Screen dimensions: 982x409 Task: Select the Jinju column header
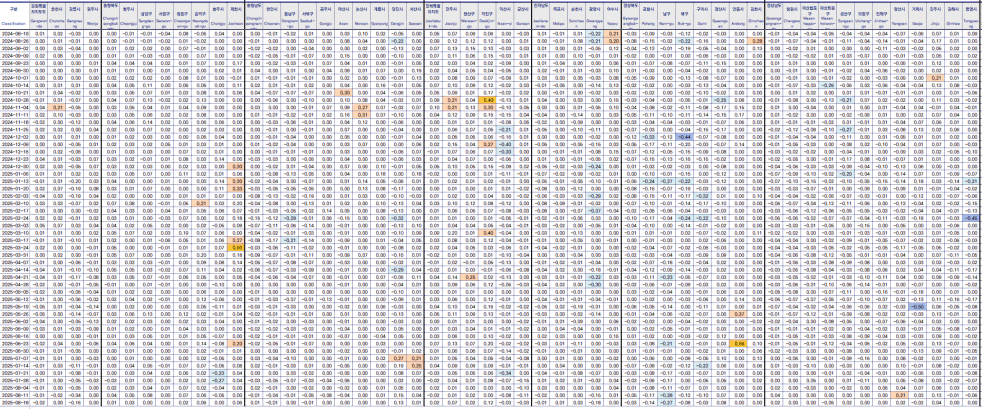coord(936,16)
